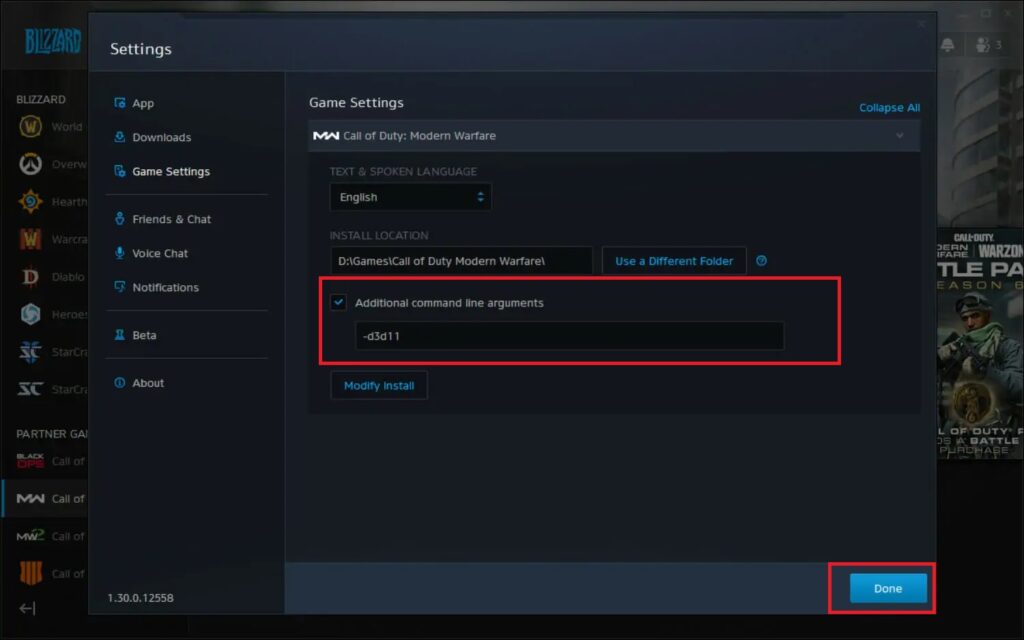Click the Voice Chat microphone icon
The image size is (1024, 640).
[120, 253]
